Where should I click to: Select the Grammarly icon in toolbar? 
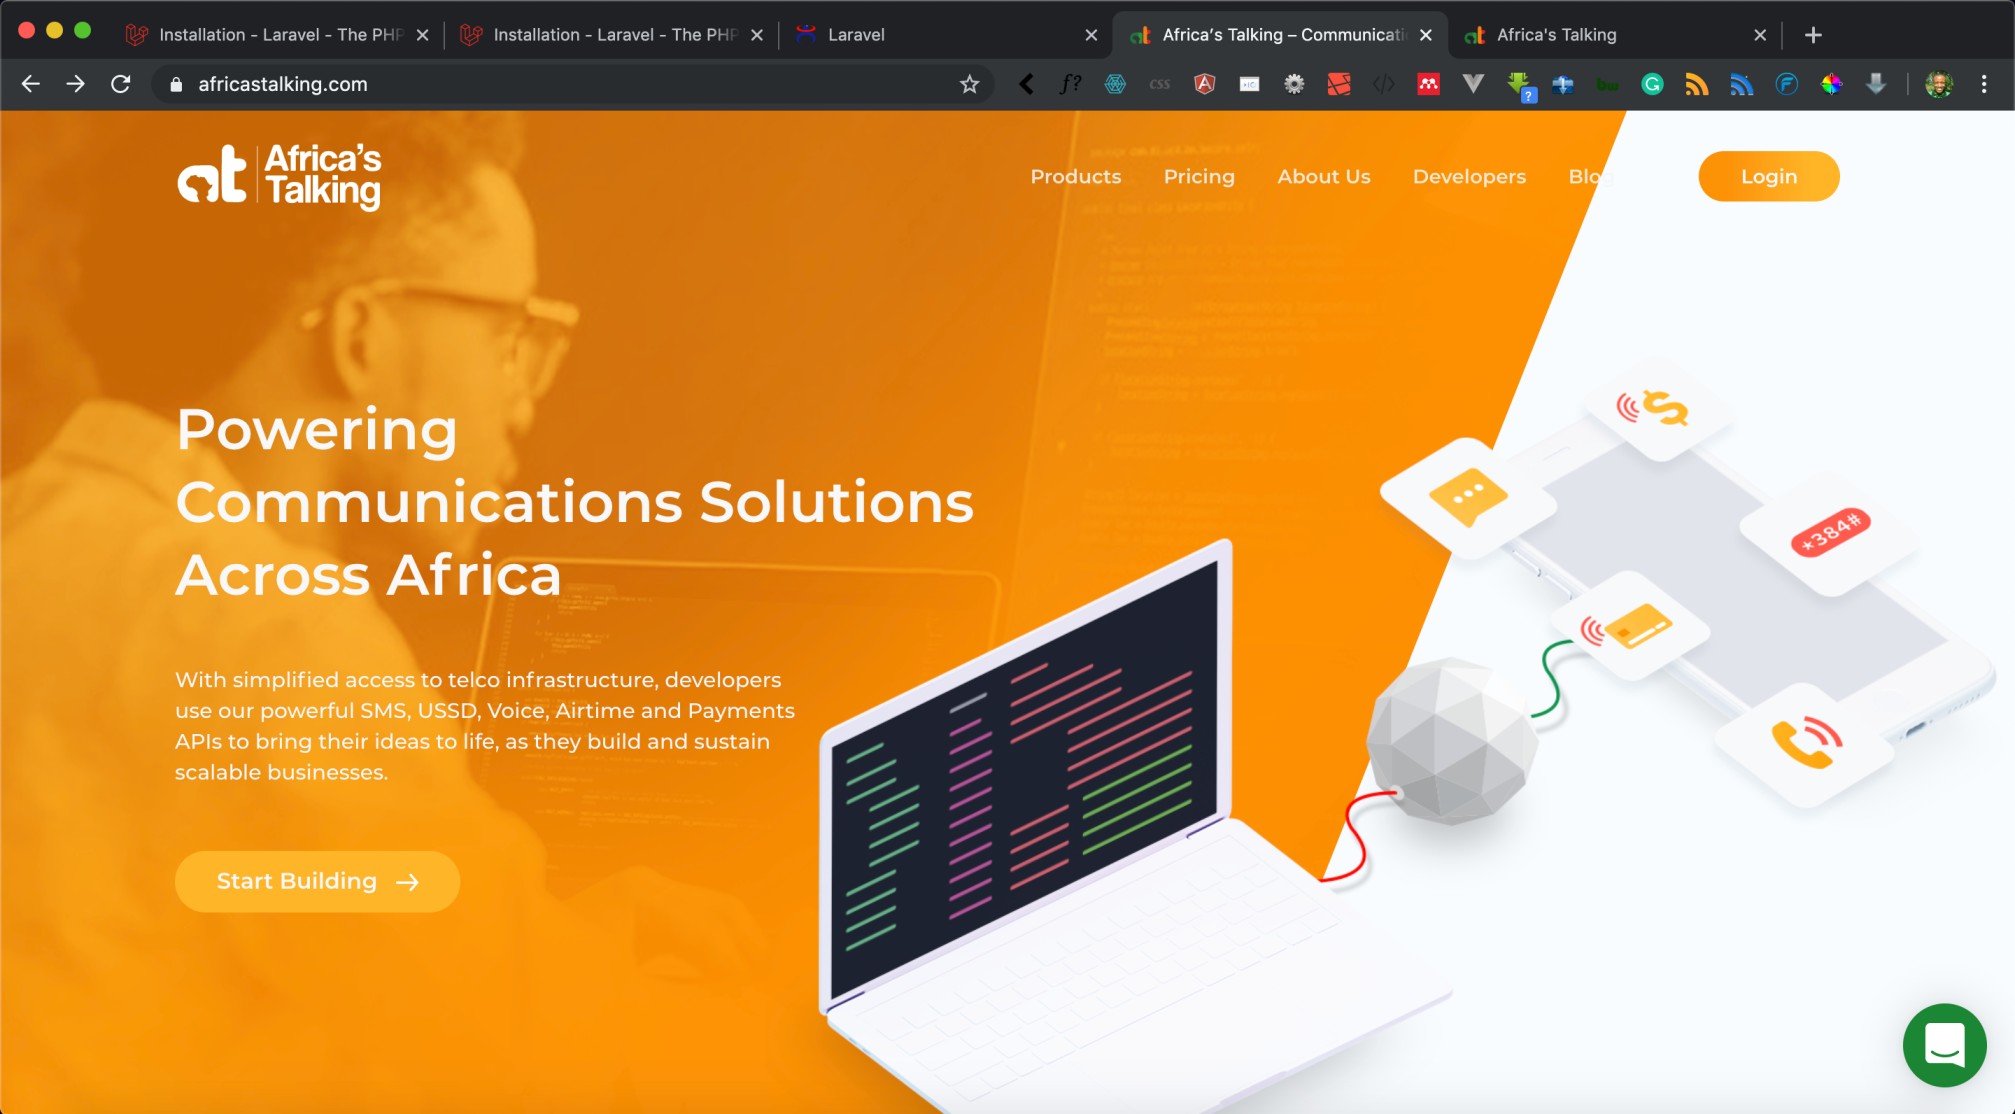(1652, 85)
